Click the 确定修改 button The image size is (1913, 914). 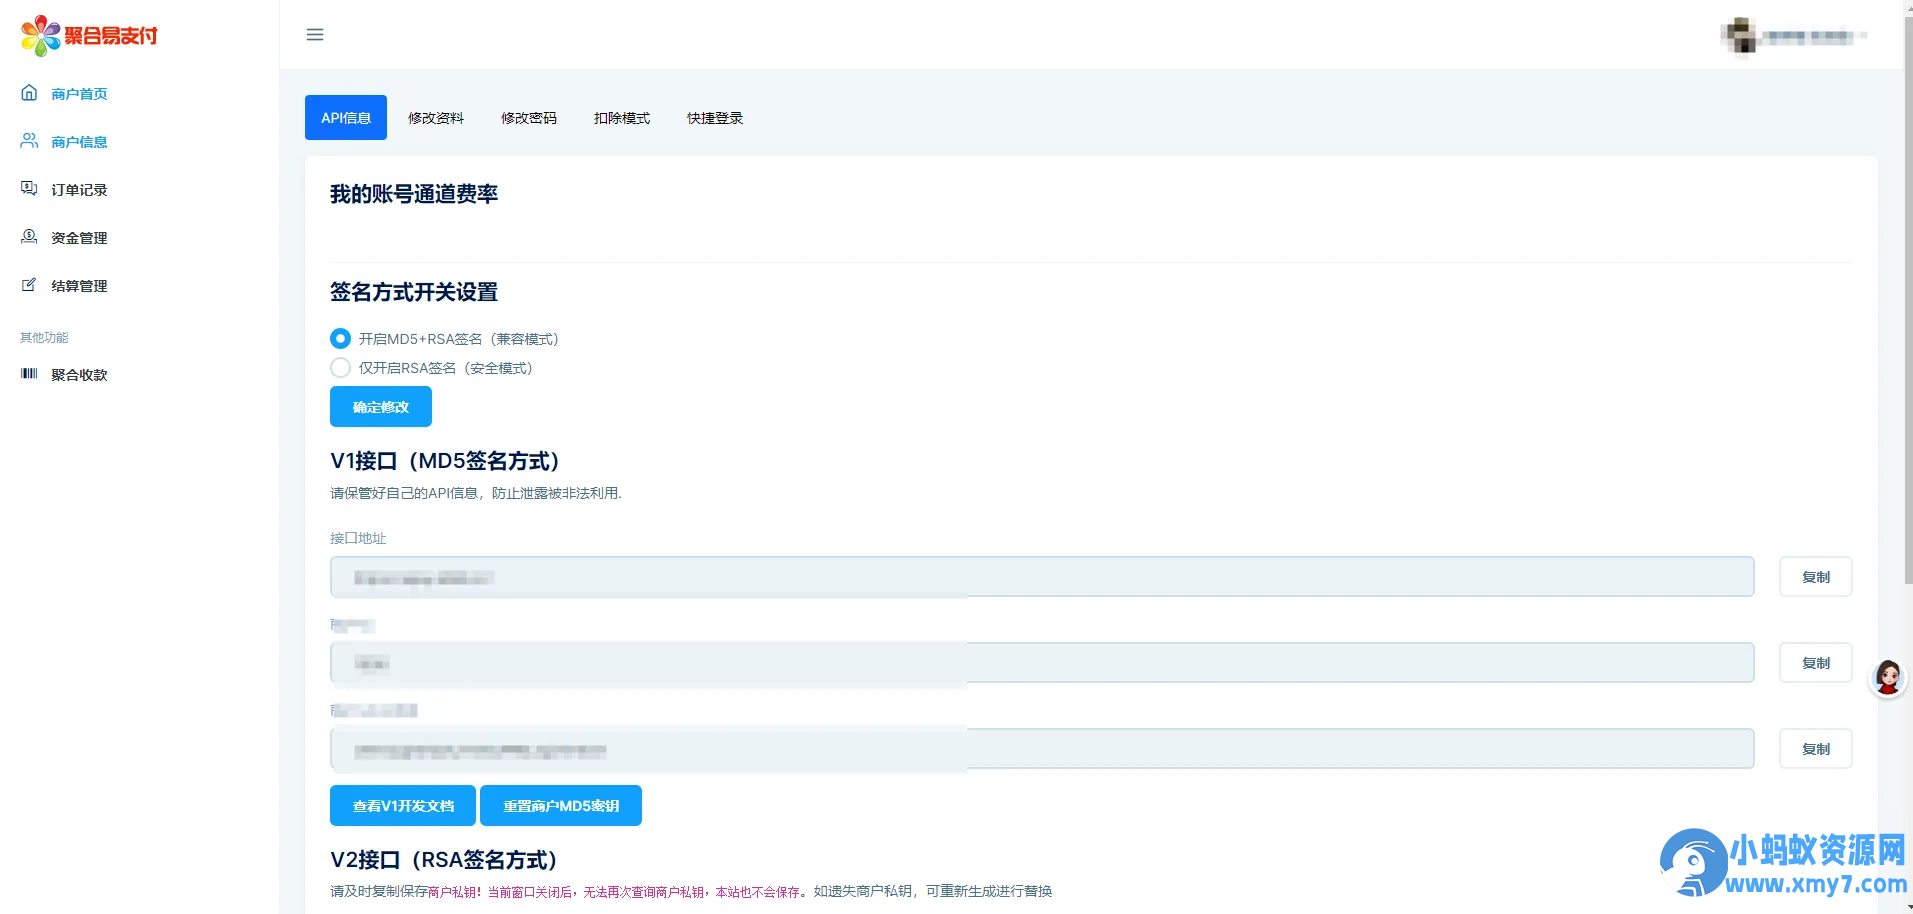click(x=381, y=407)
